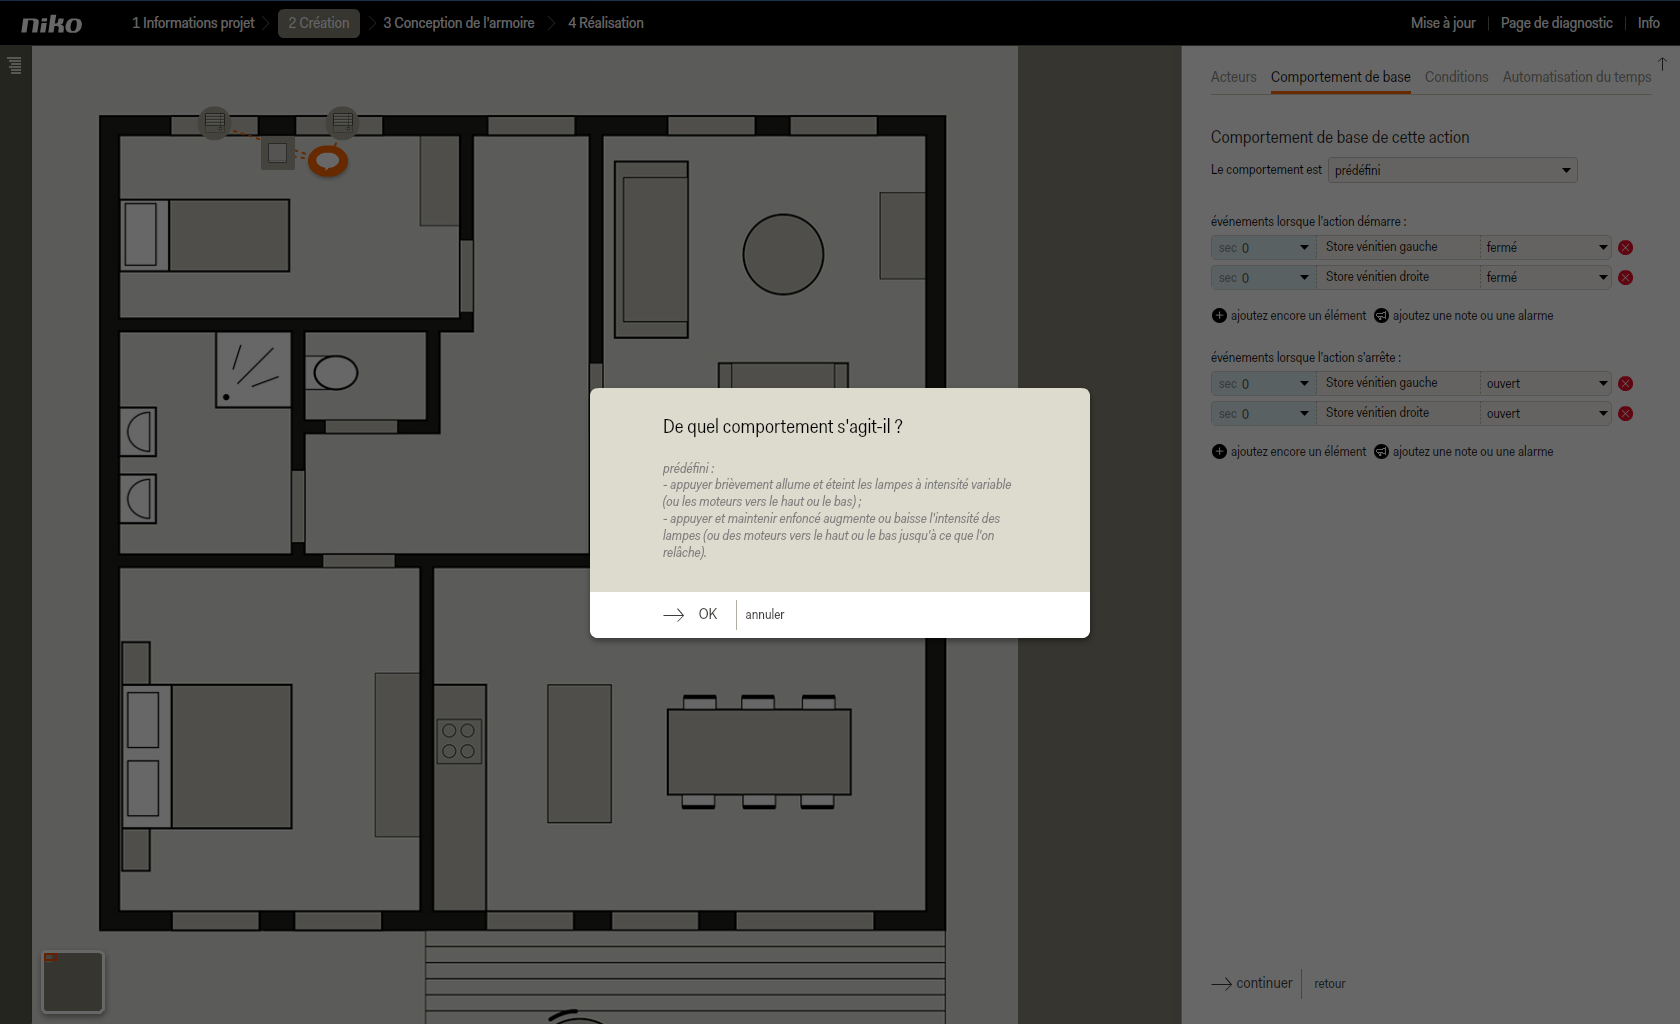1680x1024 pixels.
Task: Click note/alarm icon under stop events
Action: click(1381, 452)
